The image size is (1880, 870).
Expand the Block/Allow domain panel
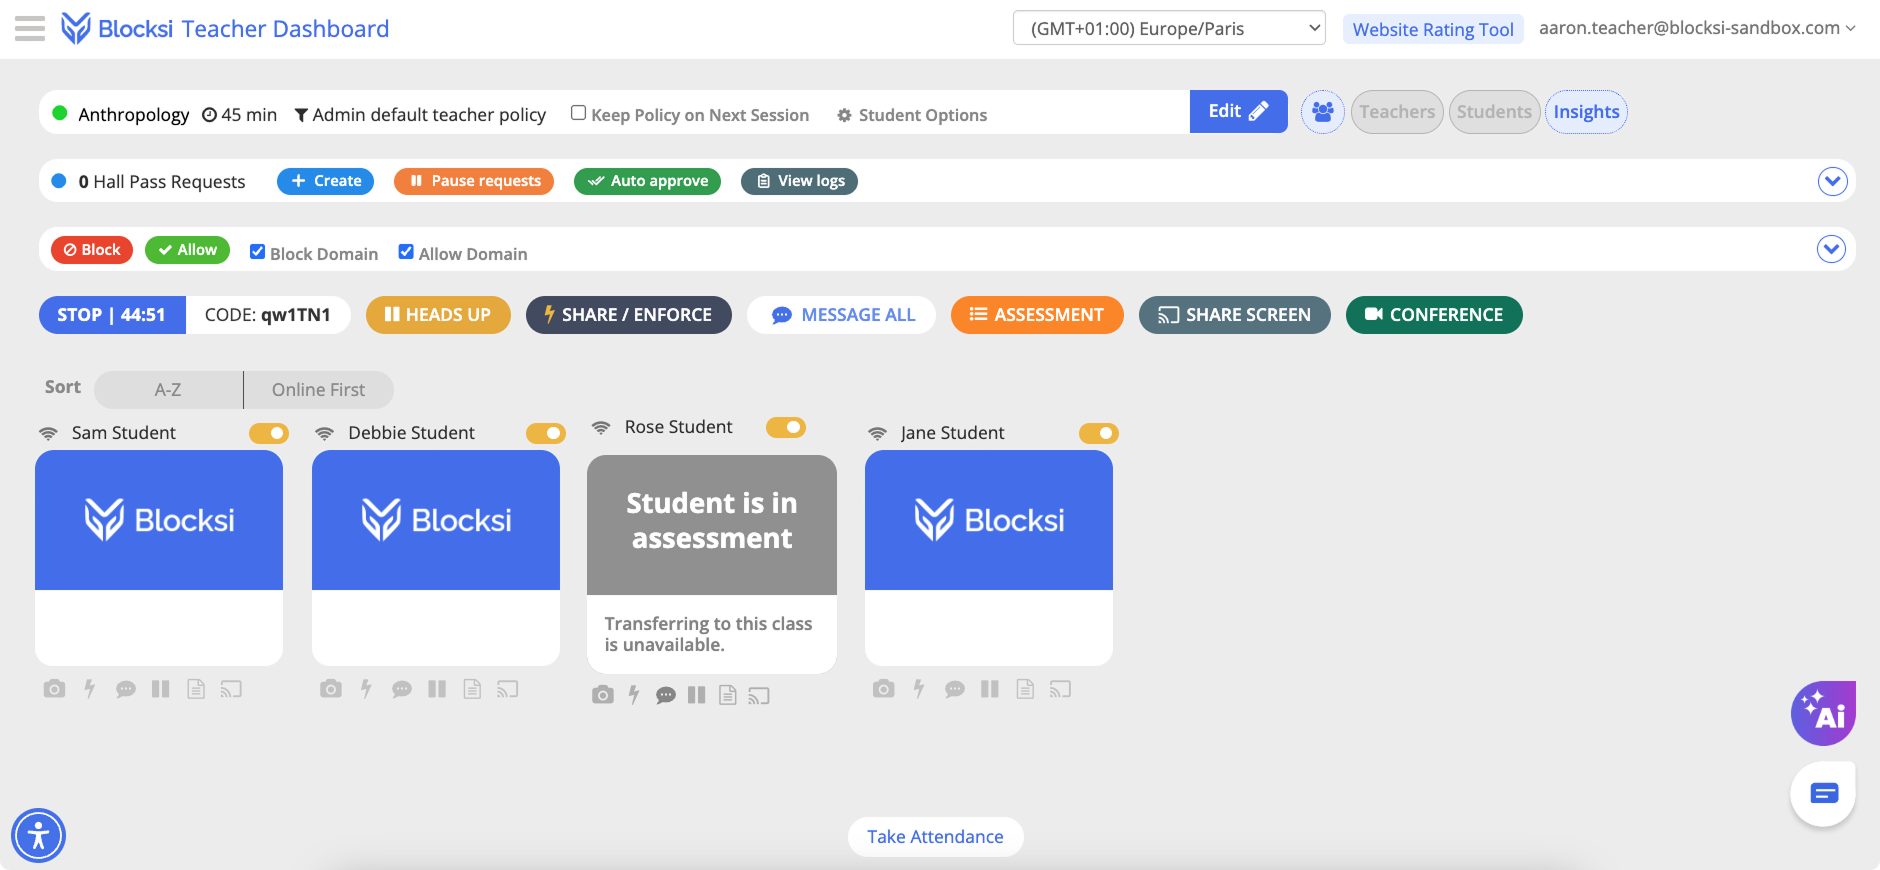coord(1831,249)
